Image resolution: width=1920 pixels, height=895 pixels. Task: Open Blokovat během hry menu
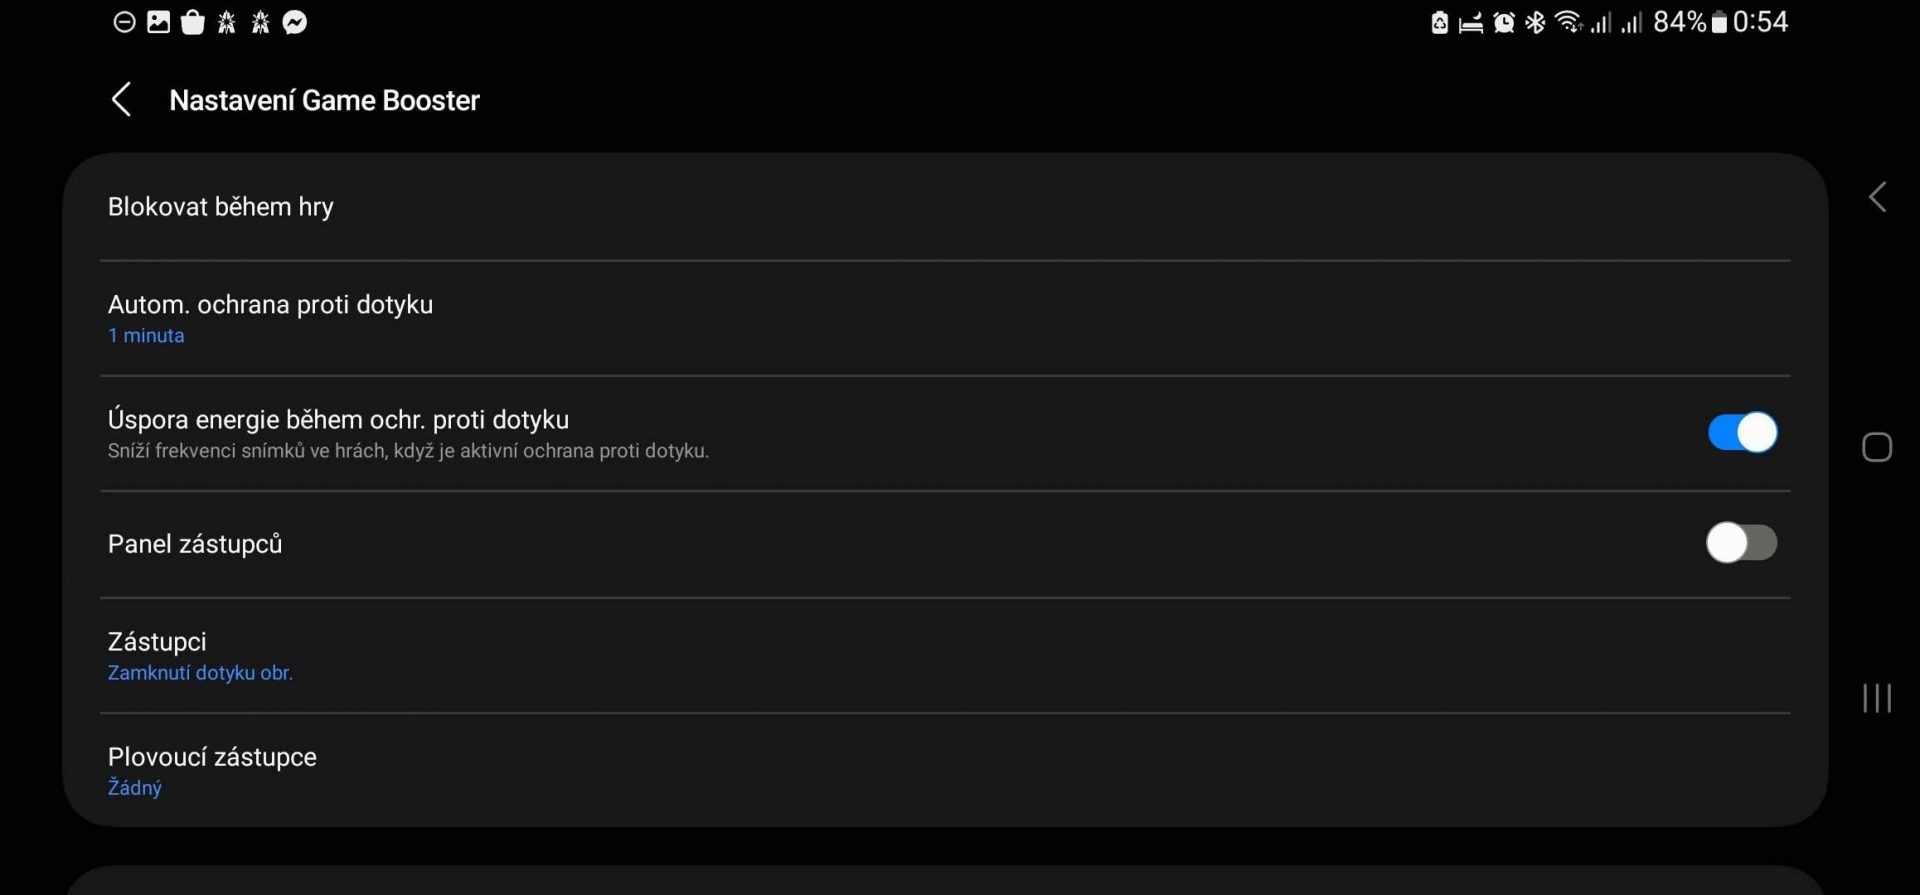[945, 207]
